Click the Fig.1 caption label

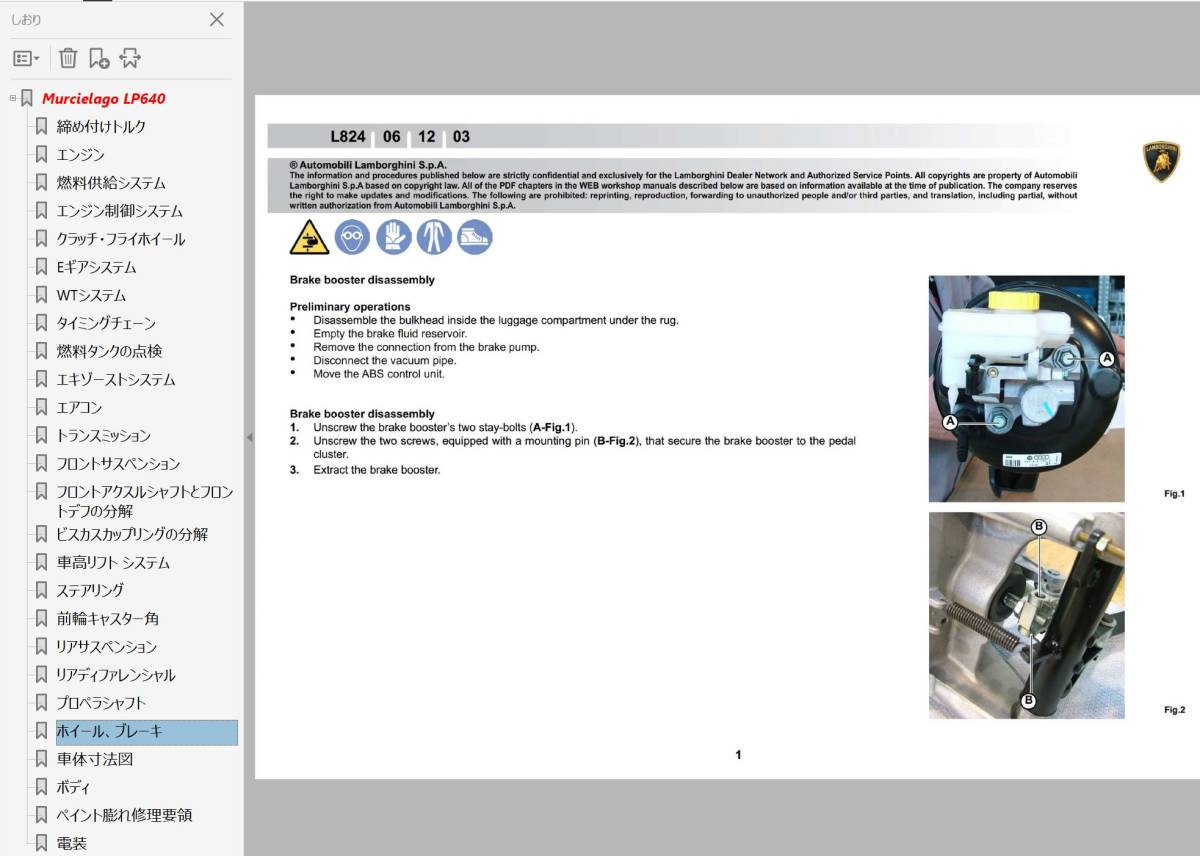pos(1174,494)
